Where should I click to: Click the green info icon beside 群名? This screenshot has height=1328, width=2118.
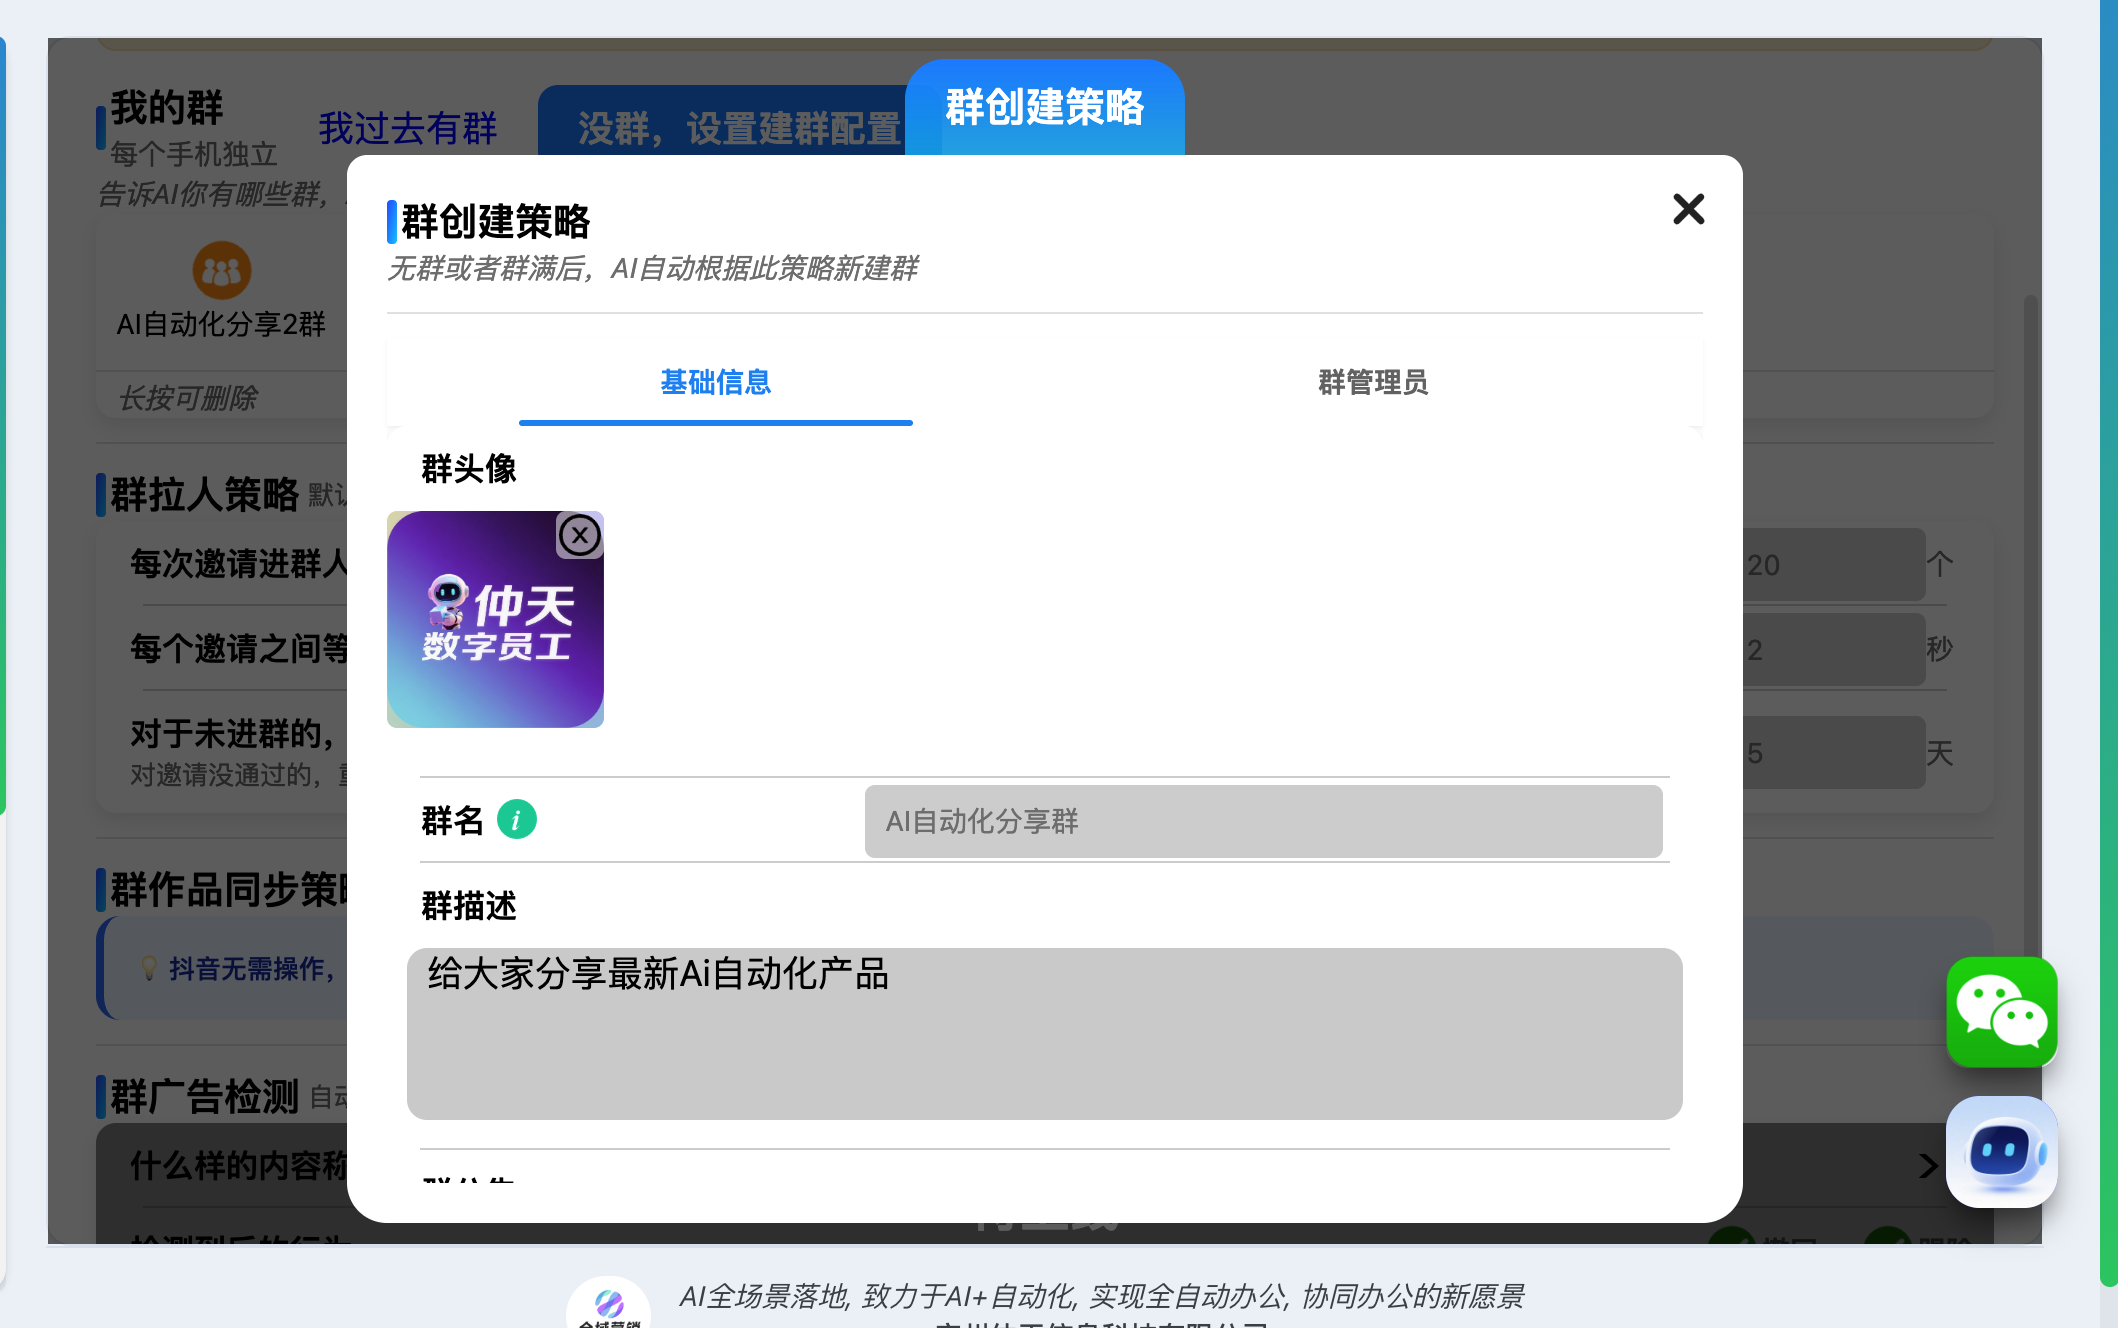[x=517, y=820]
